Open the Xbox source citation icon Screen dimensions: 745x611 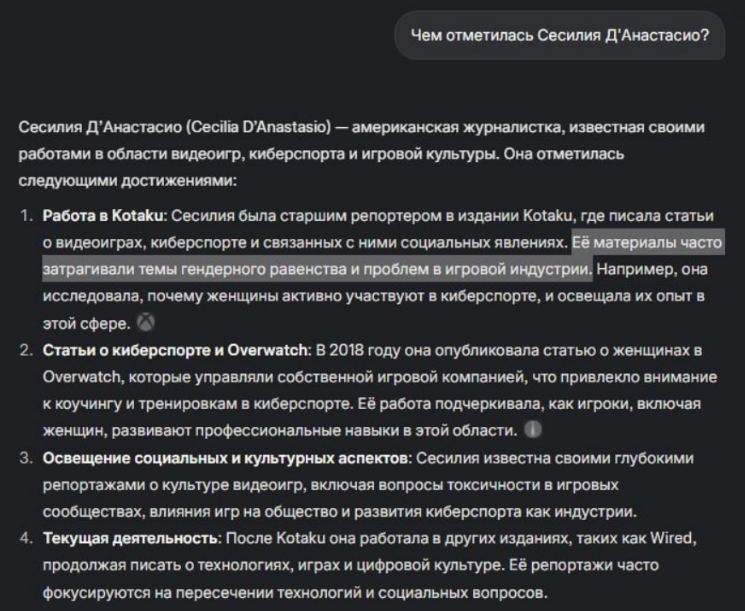(x=146, y=323)
